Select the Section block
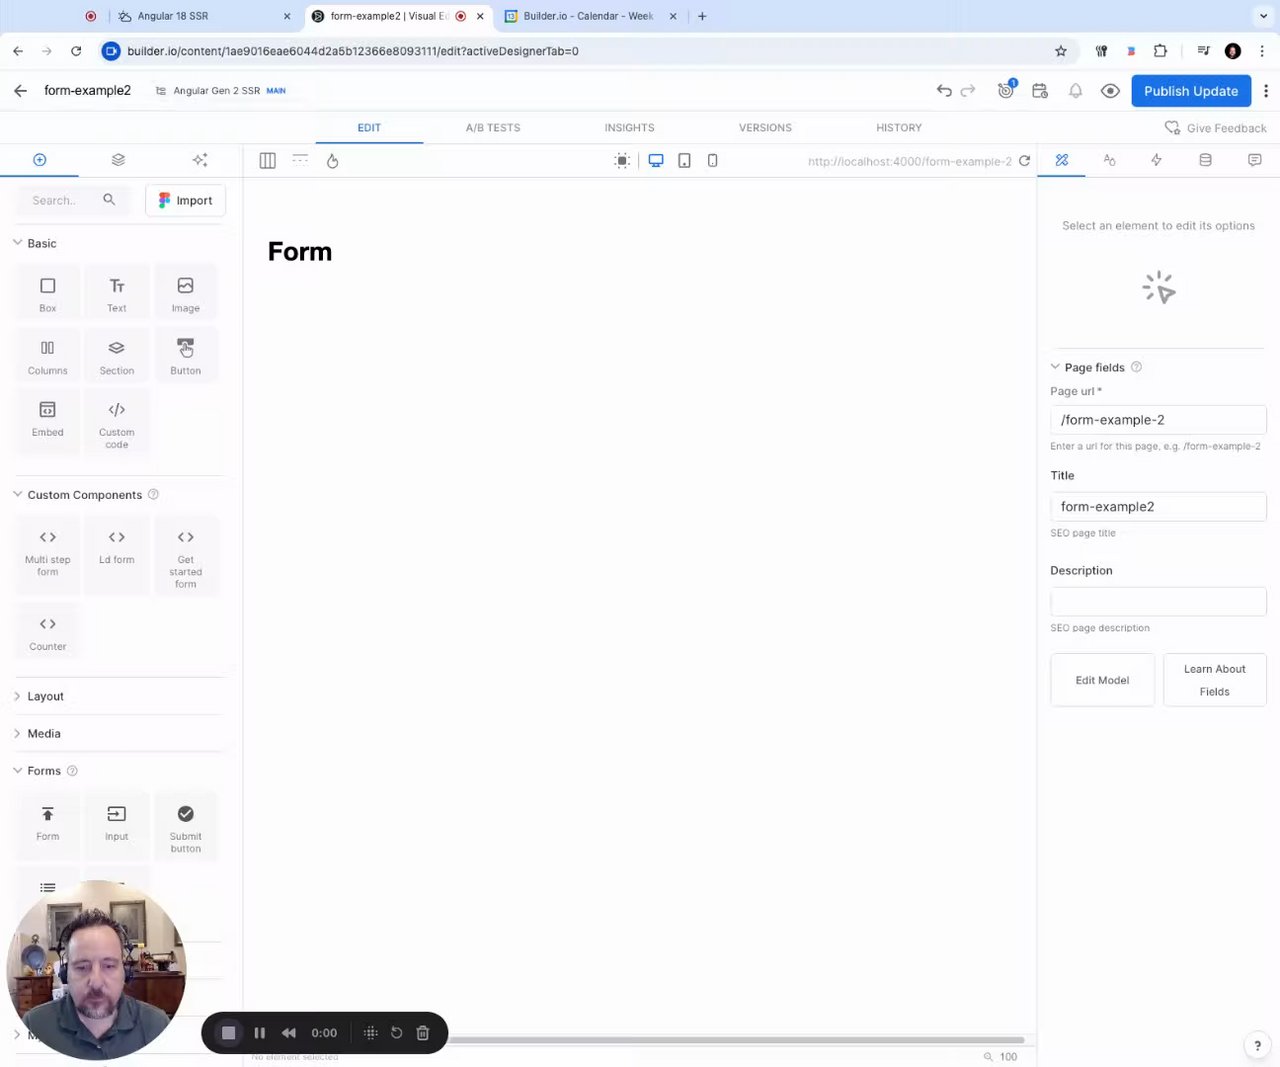This screenshot has width=1280, height=1067. coord(117,355)
